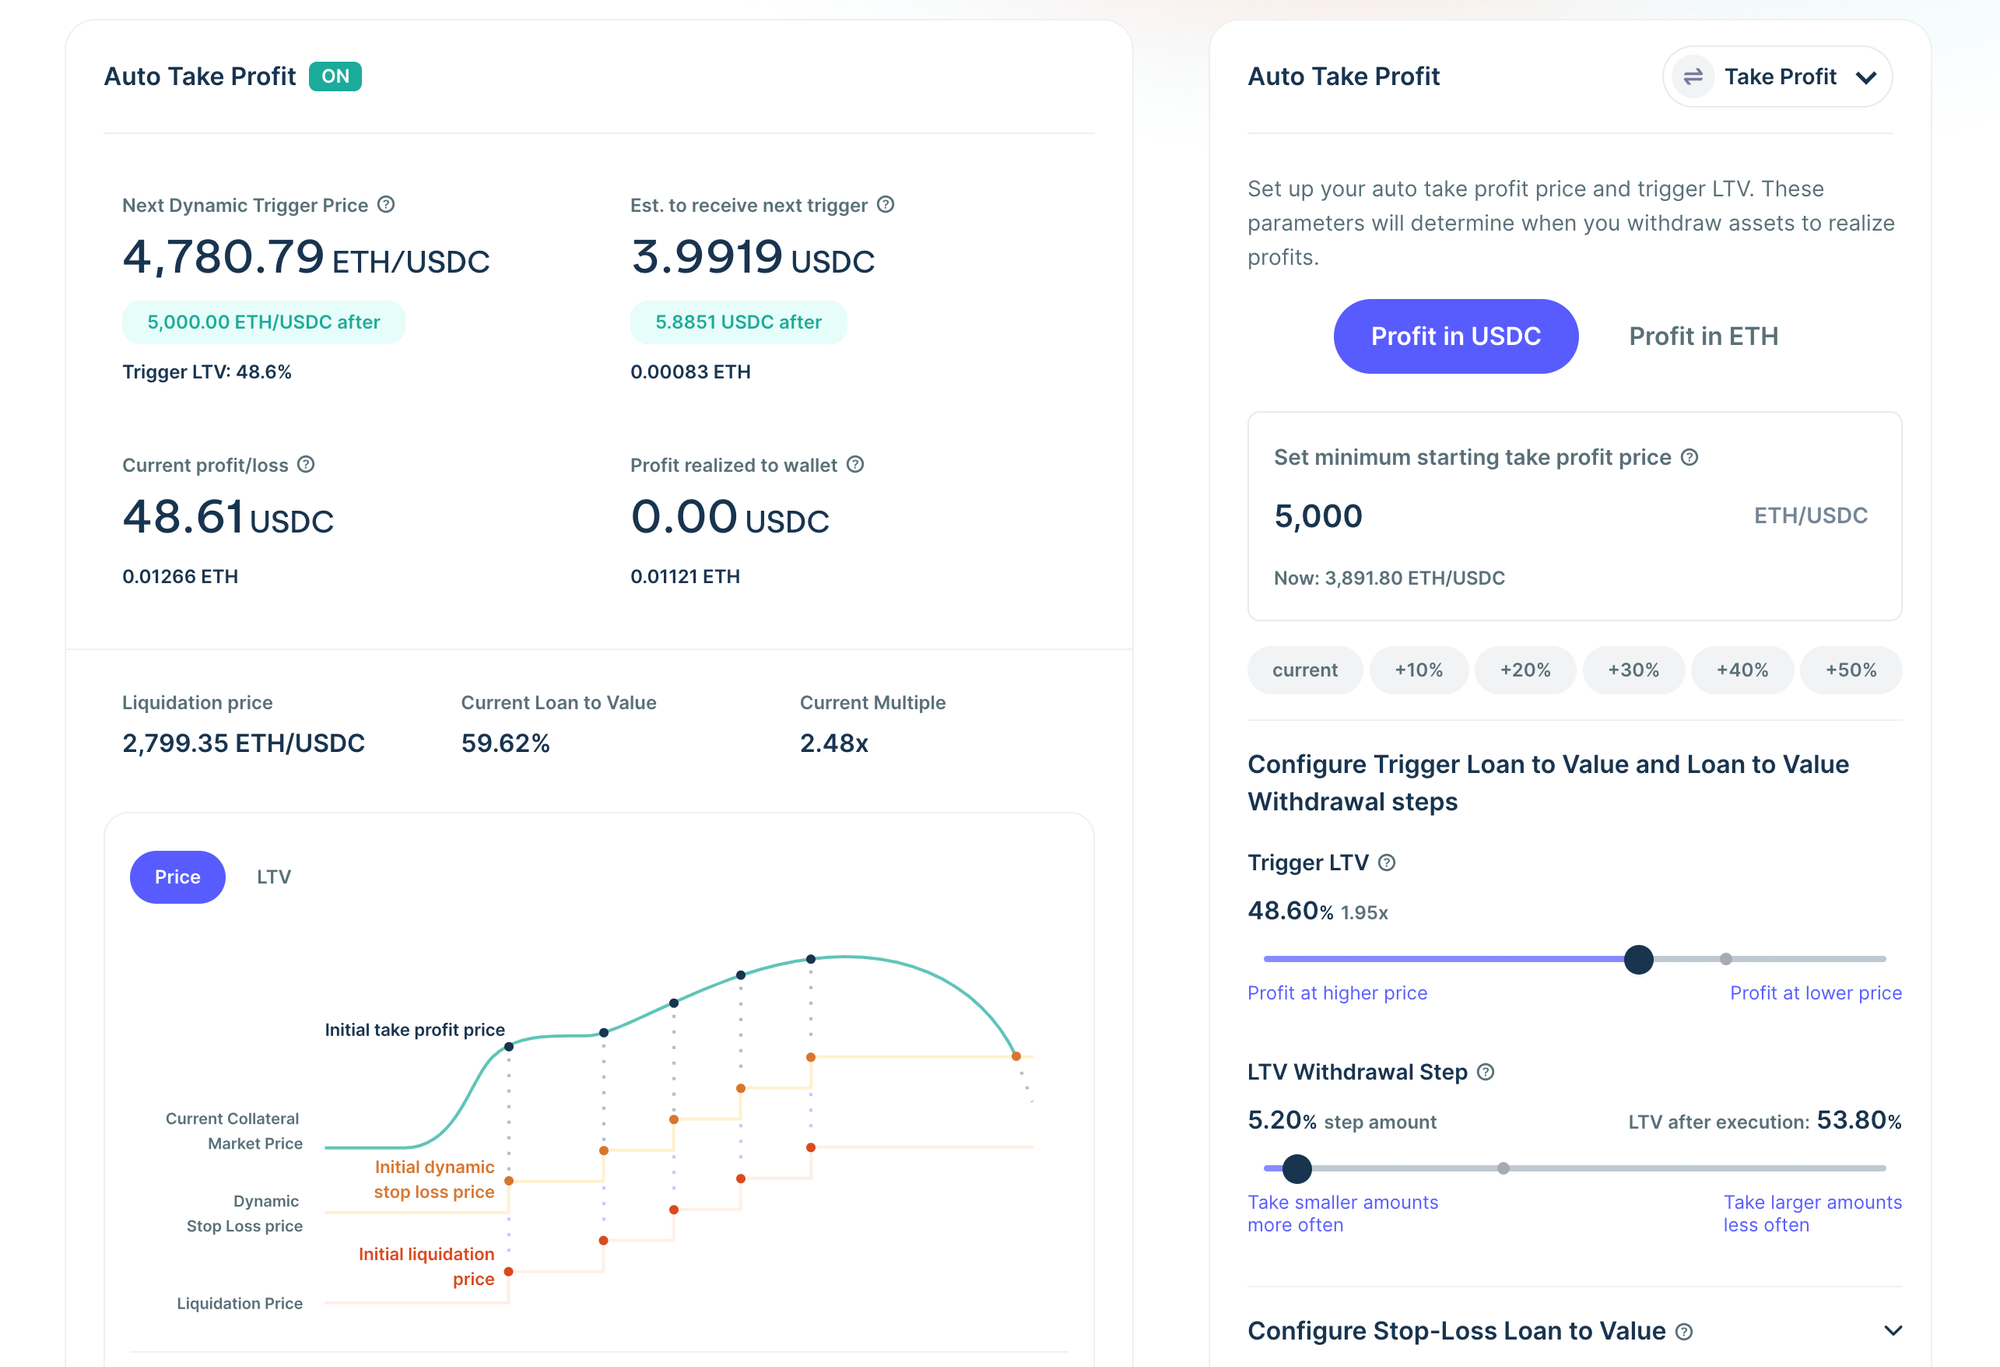Switch chart to the LTV tab
The image size is (2000, 1367).
[273, 877]
